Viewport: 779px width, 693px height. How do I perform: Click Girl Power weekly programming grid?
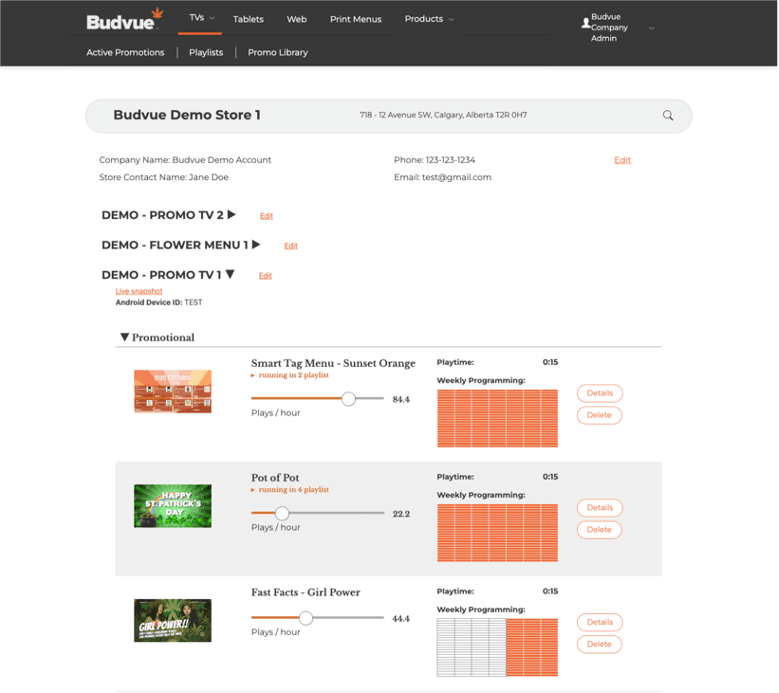click(x=497, y=647)
